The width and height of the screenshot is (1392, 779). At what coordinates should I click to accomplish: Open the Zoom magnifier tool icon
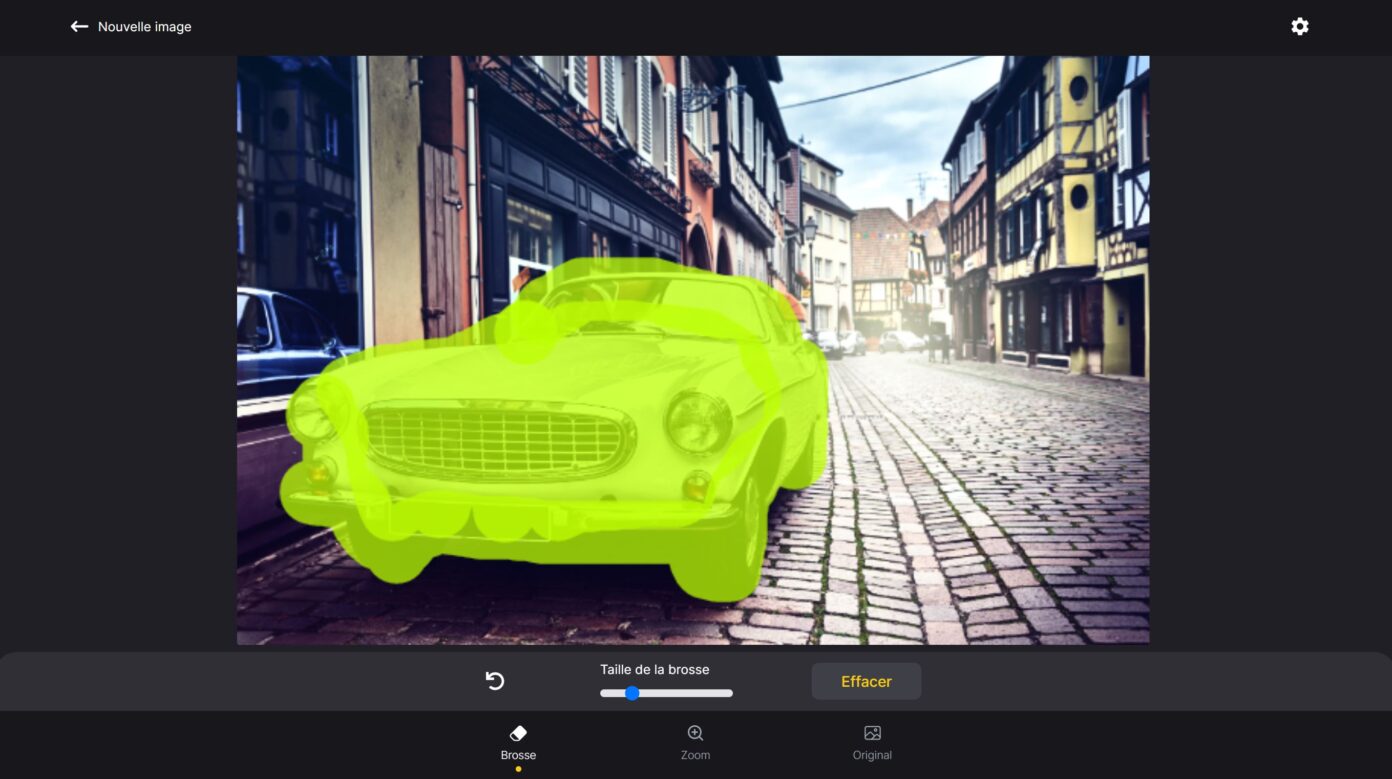coord(694,733)
